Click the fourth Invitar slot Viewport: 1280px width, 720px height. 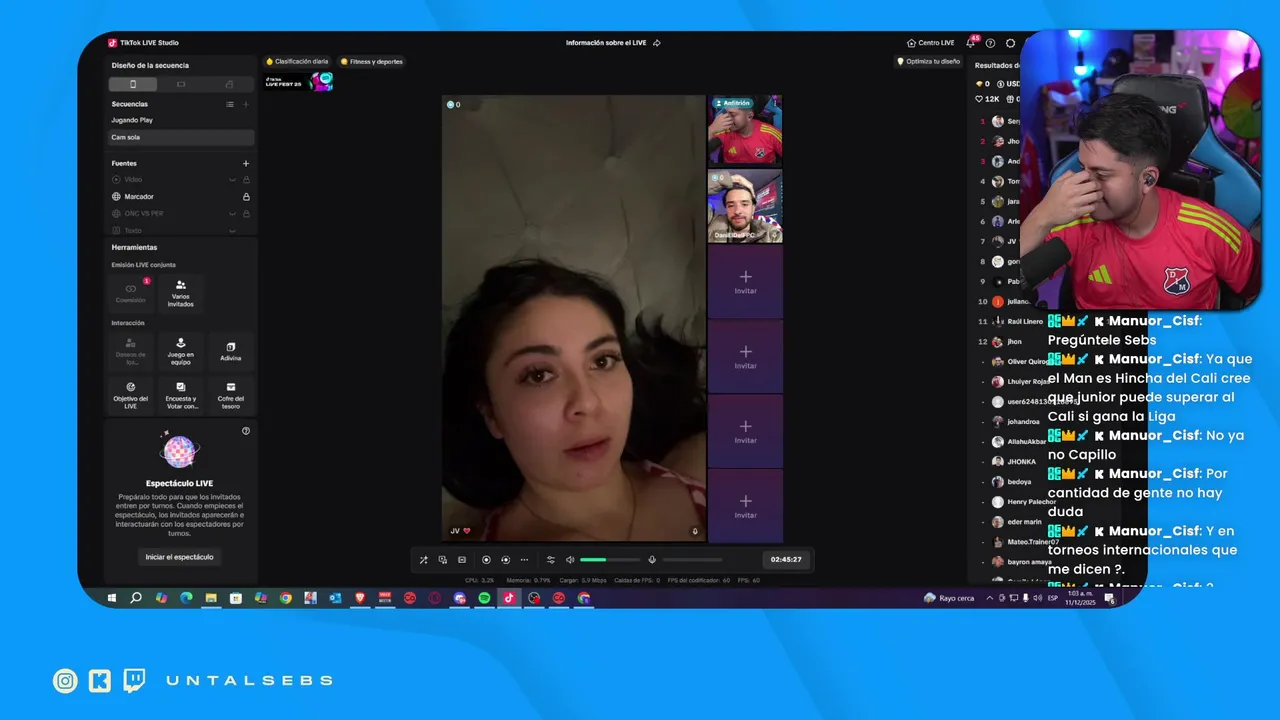[745, 506]
